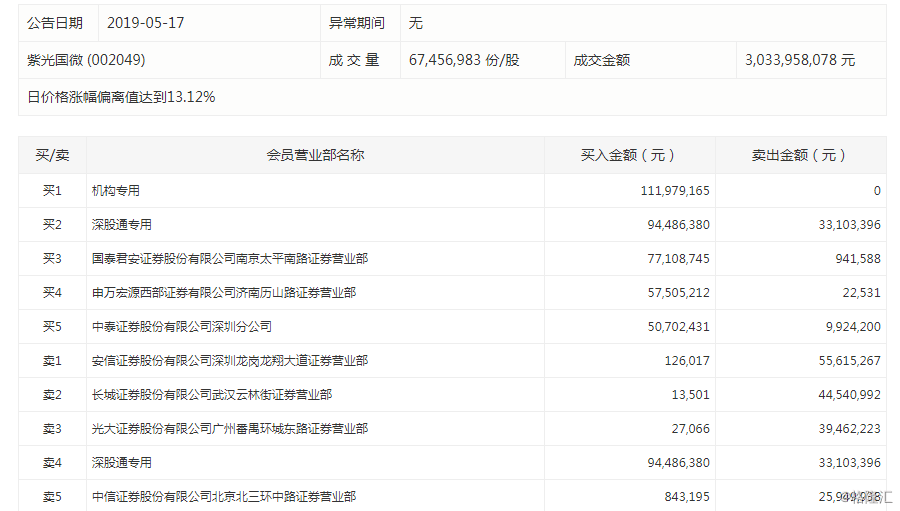Click the 卖1 rank cell

(x=52, y=361)
